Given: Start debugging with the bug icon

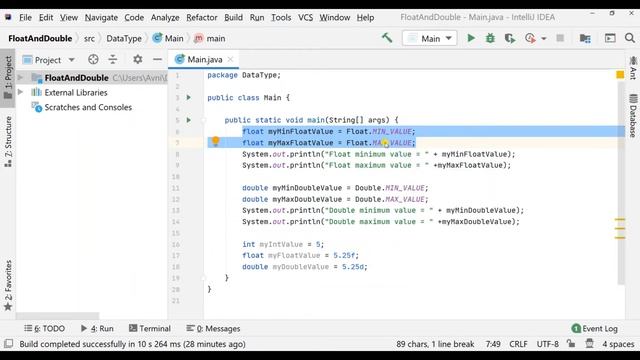Looking at the screenshot, I should [x=490, y=38].
